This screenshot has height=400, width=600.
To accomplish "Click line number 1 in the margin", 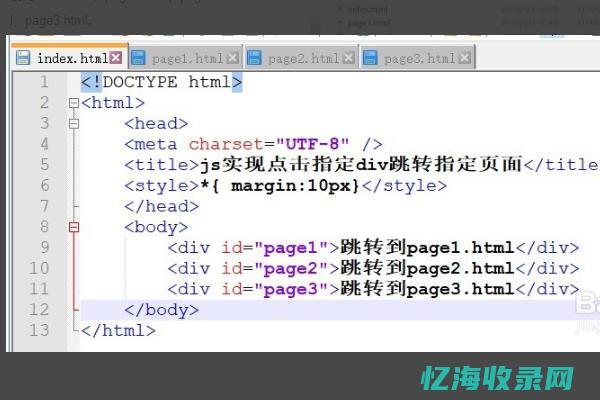I will [x=44, y=82].
